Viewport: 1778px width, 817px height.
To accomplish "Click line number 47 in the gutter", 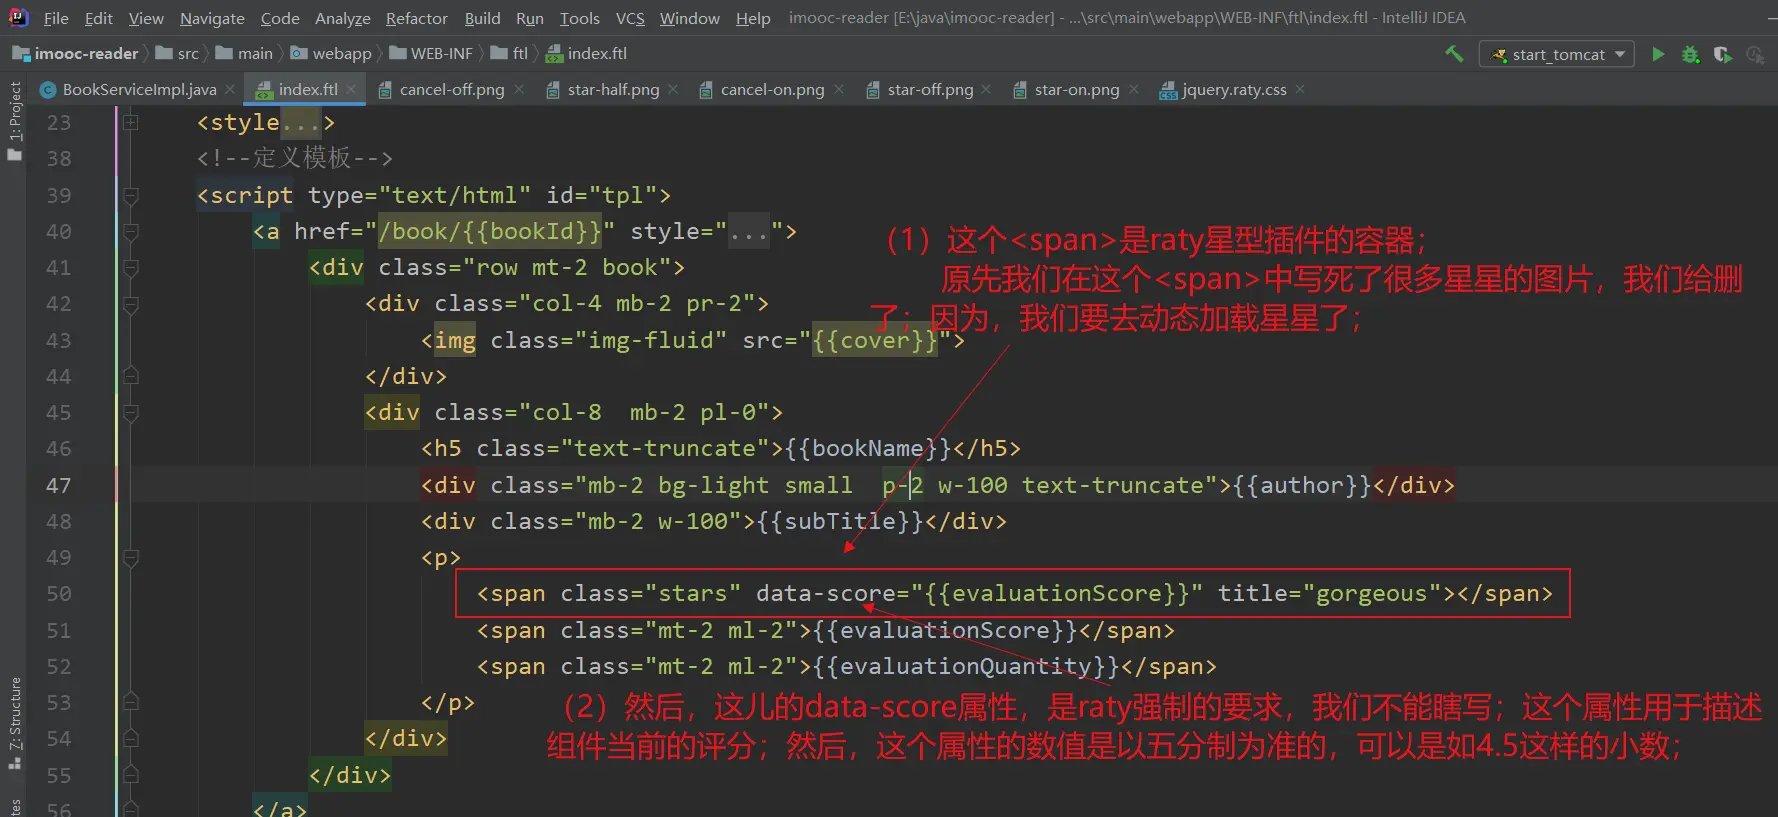I will tap(59, 486).
